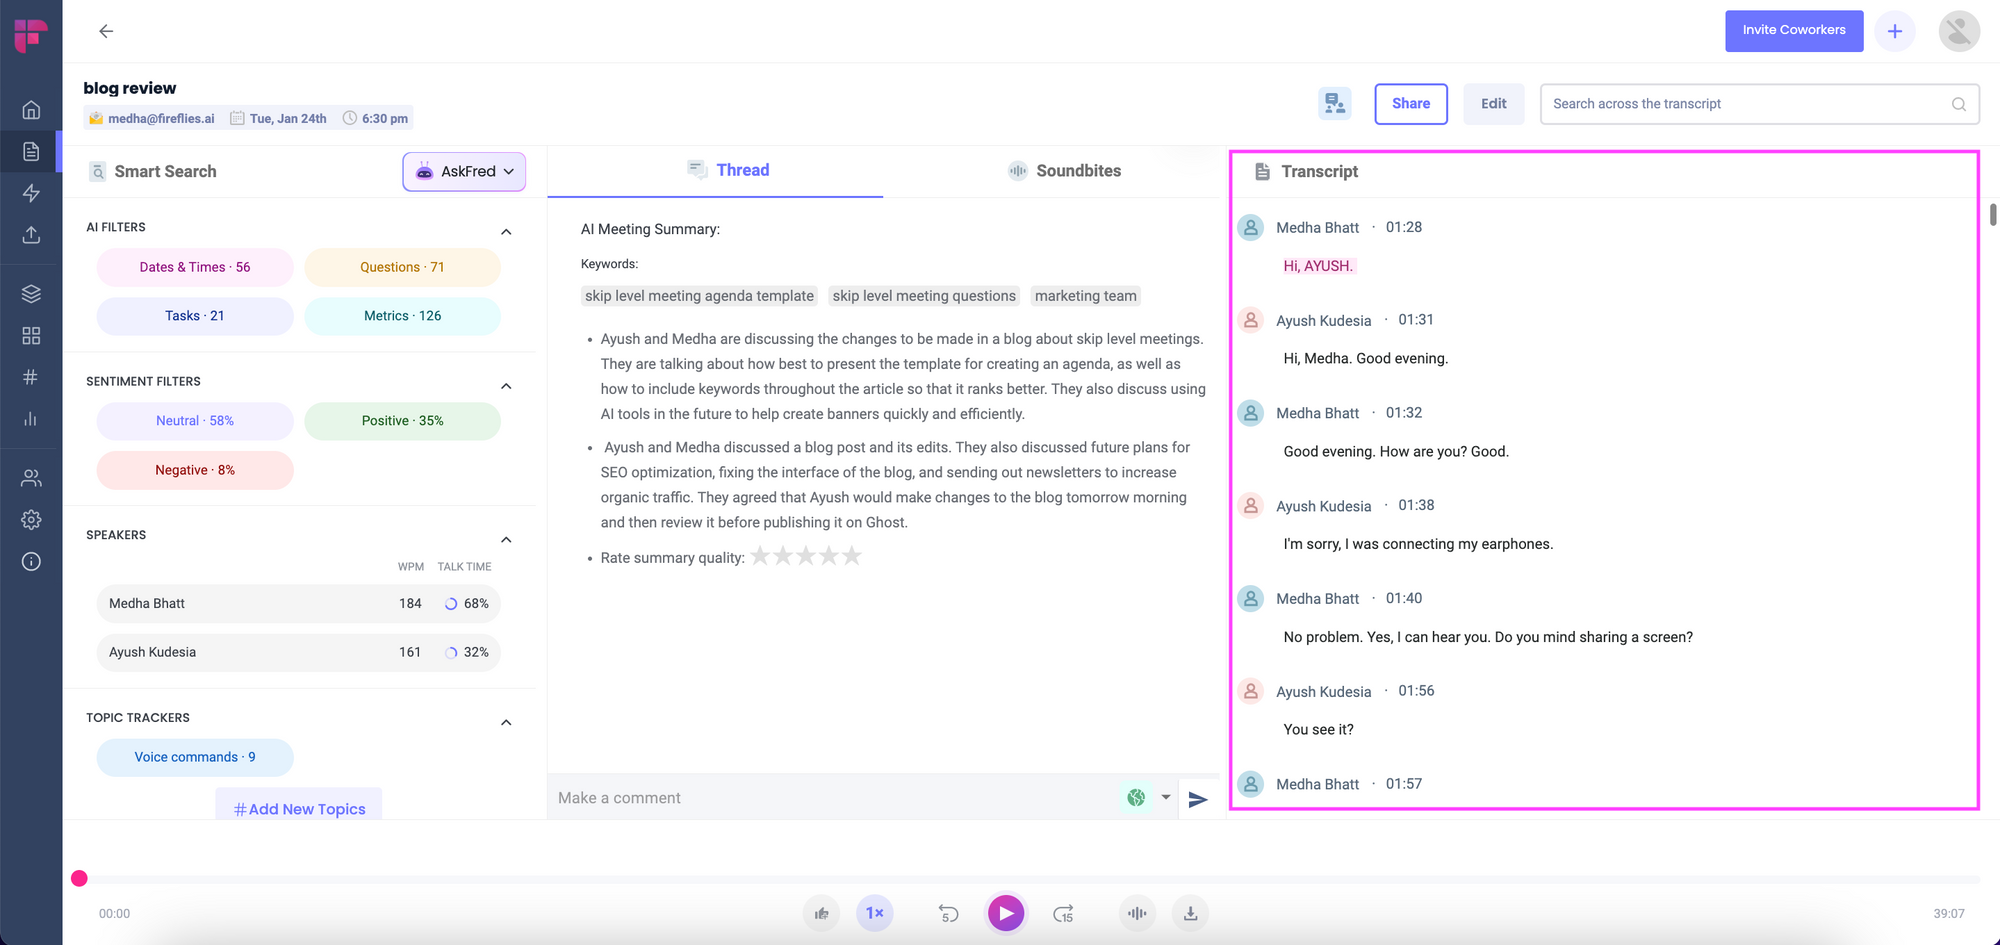Open the Fireflies home sidebar icon
The height and width of the screenshot is (945, 2000).
pyautogui.click(x=31, y=109)
